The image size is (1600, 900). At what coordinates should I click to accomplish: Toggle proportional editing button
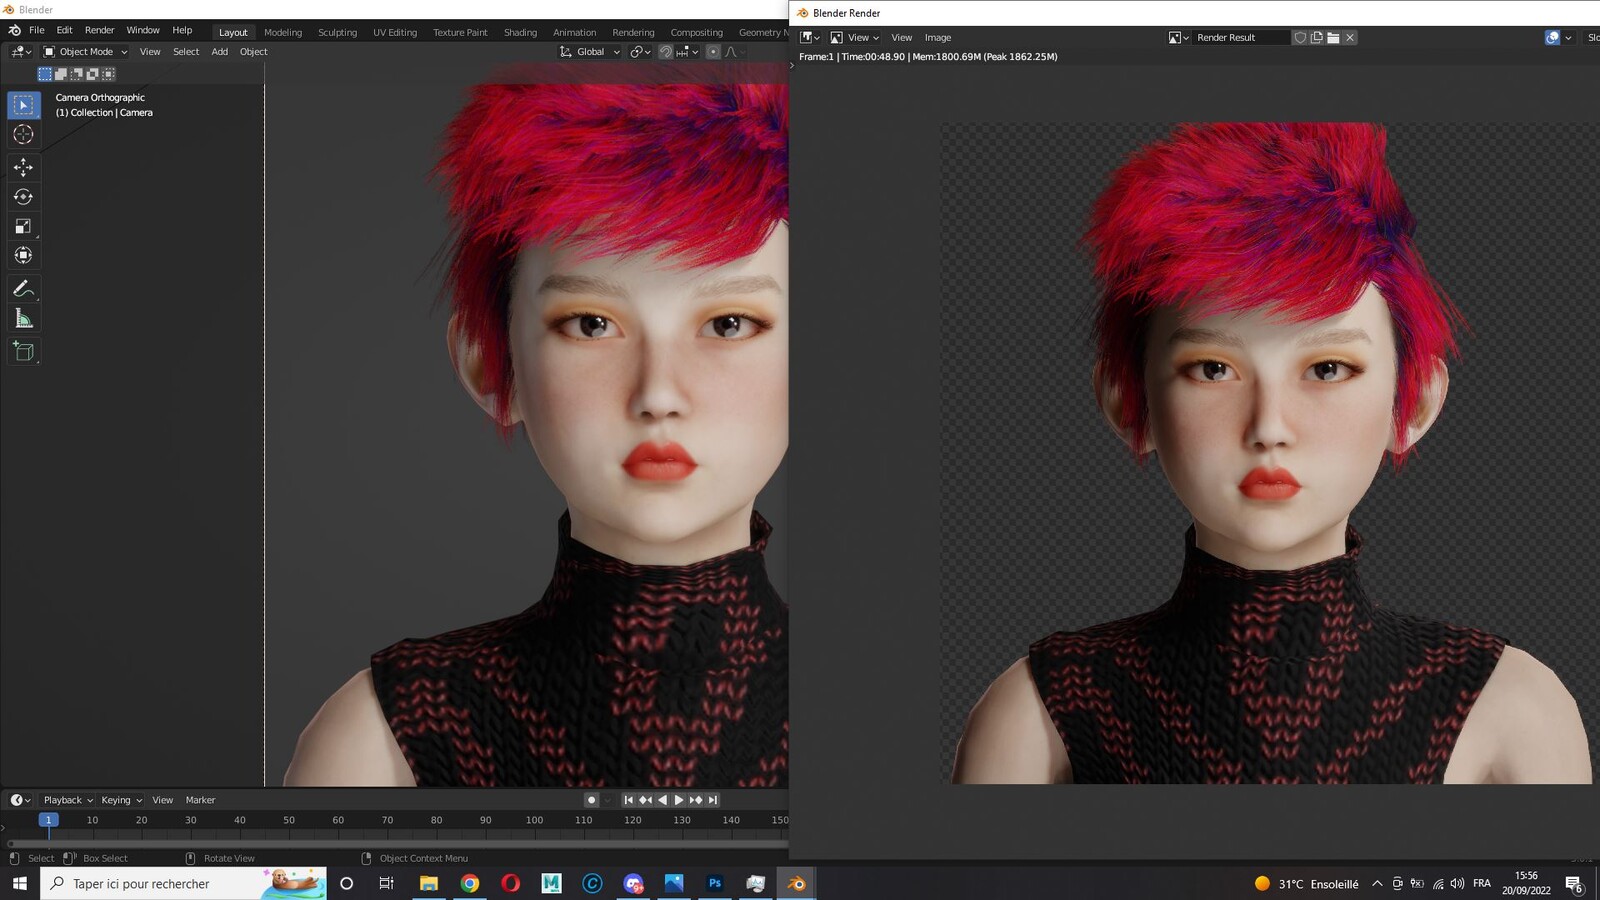(x=713, y=52)
